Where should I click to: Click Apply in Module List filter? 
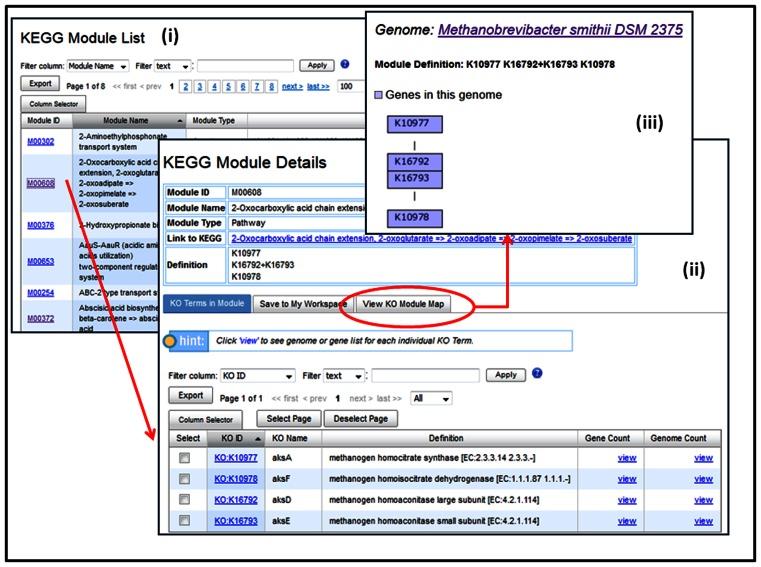point(317,65)
